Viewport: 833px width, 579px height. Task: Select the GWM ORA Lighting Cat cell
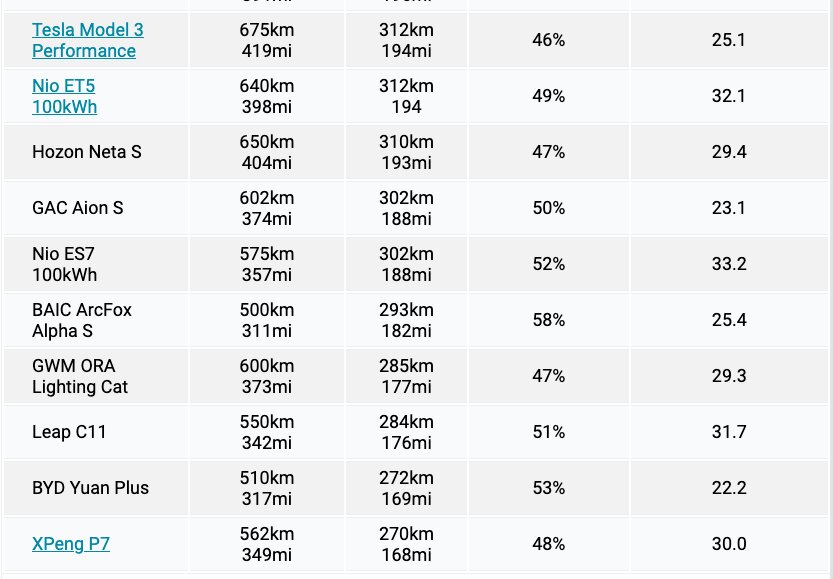pyautogui.click(x=96, y=376)
